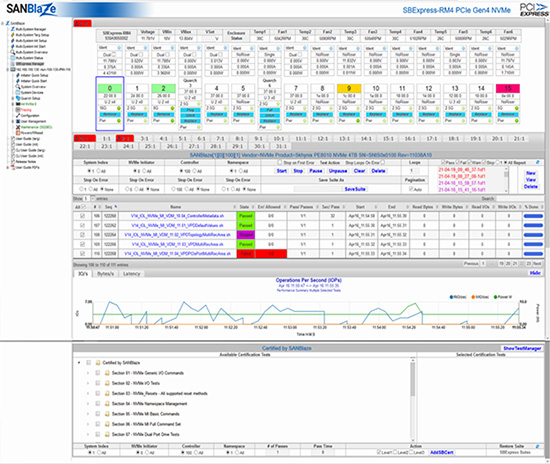Click the Quarch Setup icon
Image resolution: width=550 pixels, height=464 pixels.
[x=18, y=98]
